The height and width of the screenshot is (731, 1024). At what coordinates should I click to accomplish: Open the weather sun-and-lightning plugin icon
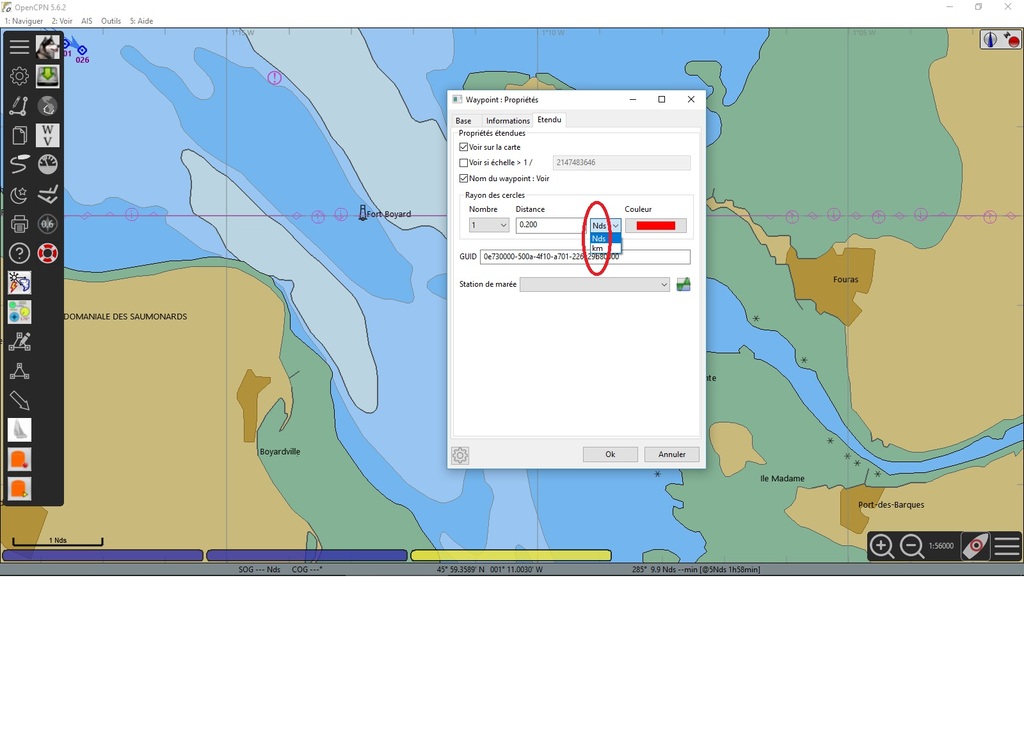pyautogui.click(x=19, y=283)
